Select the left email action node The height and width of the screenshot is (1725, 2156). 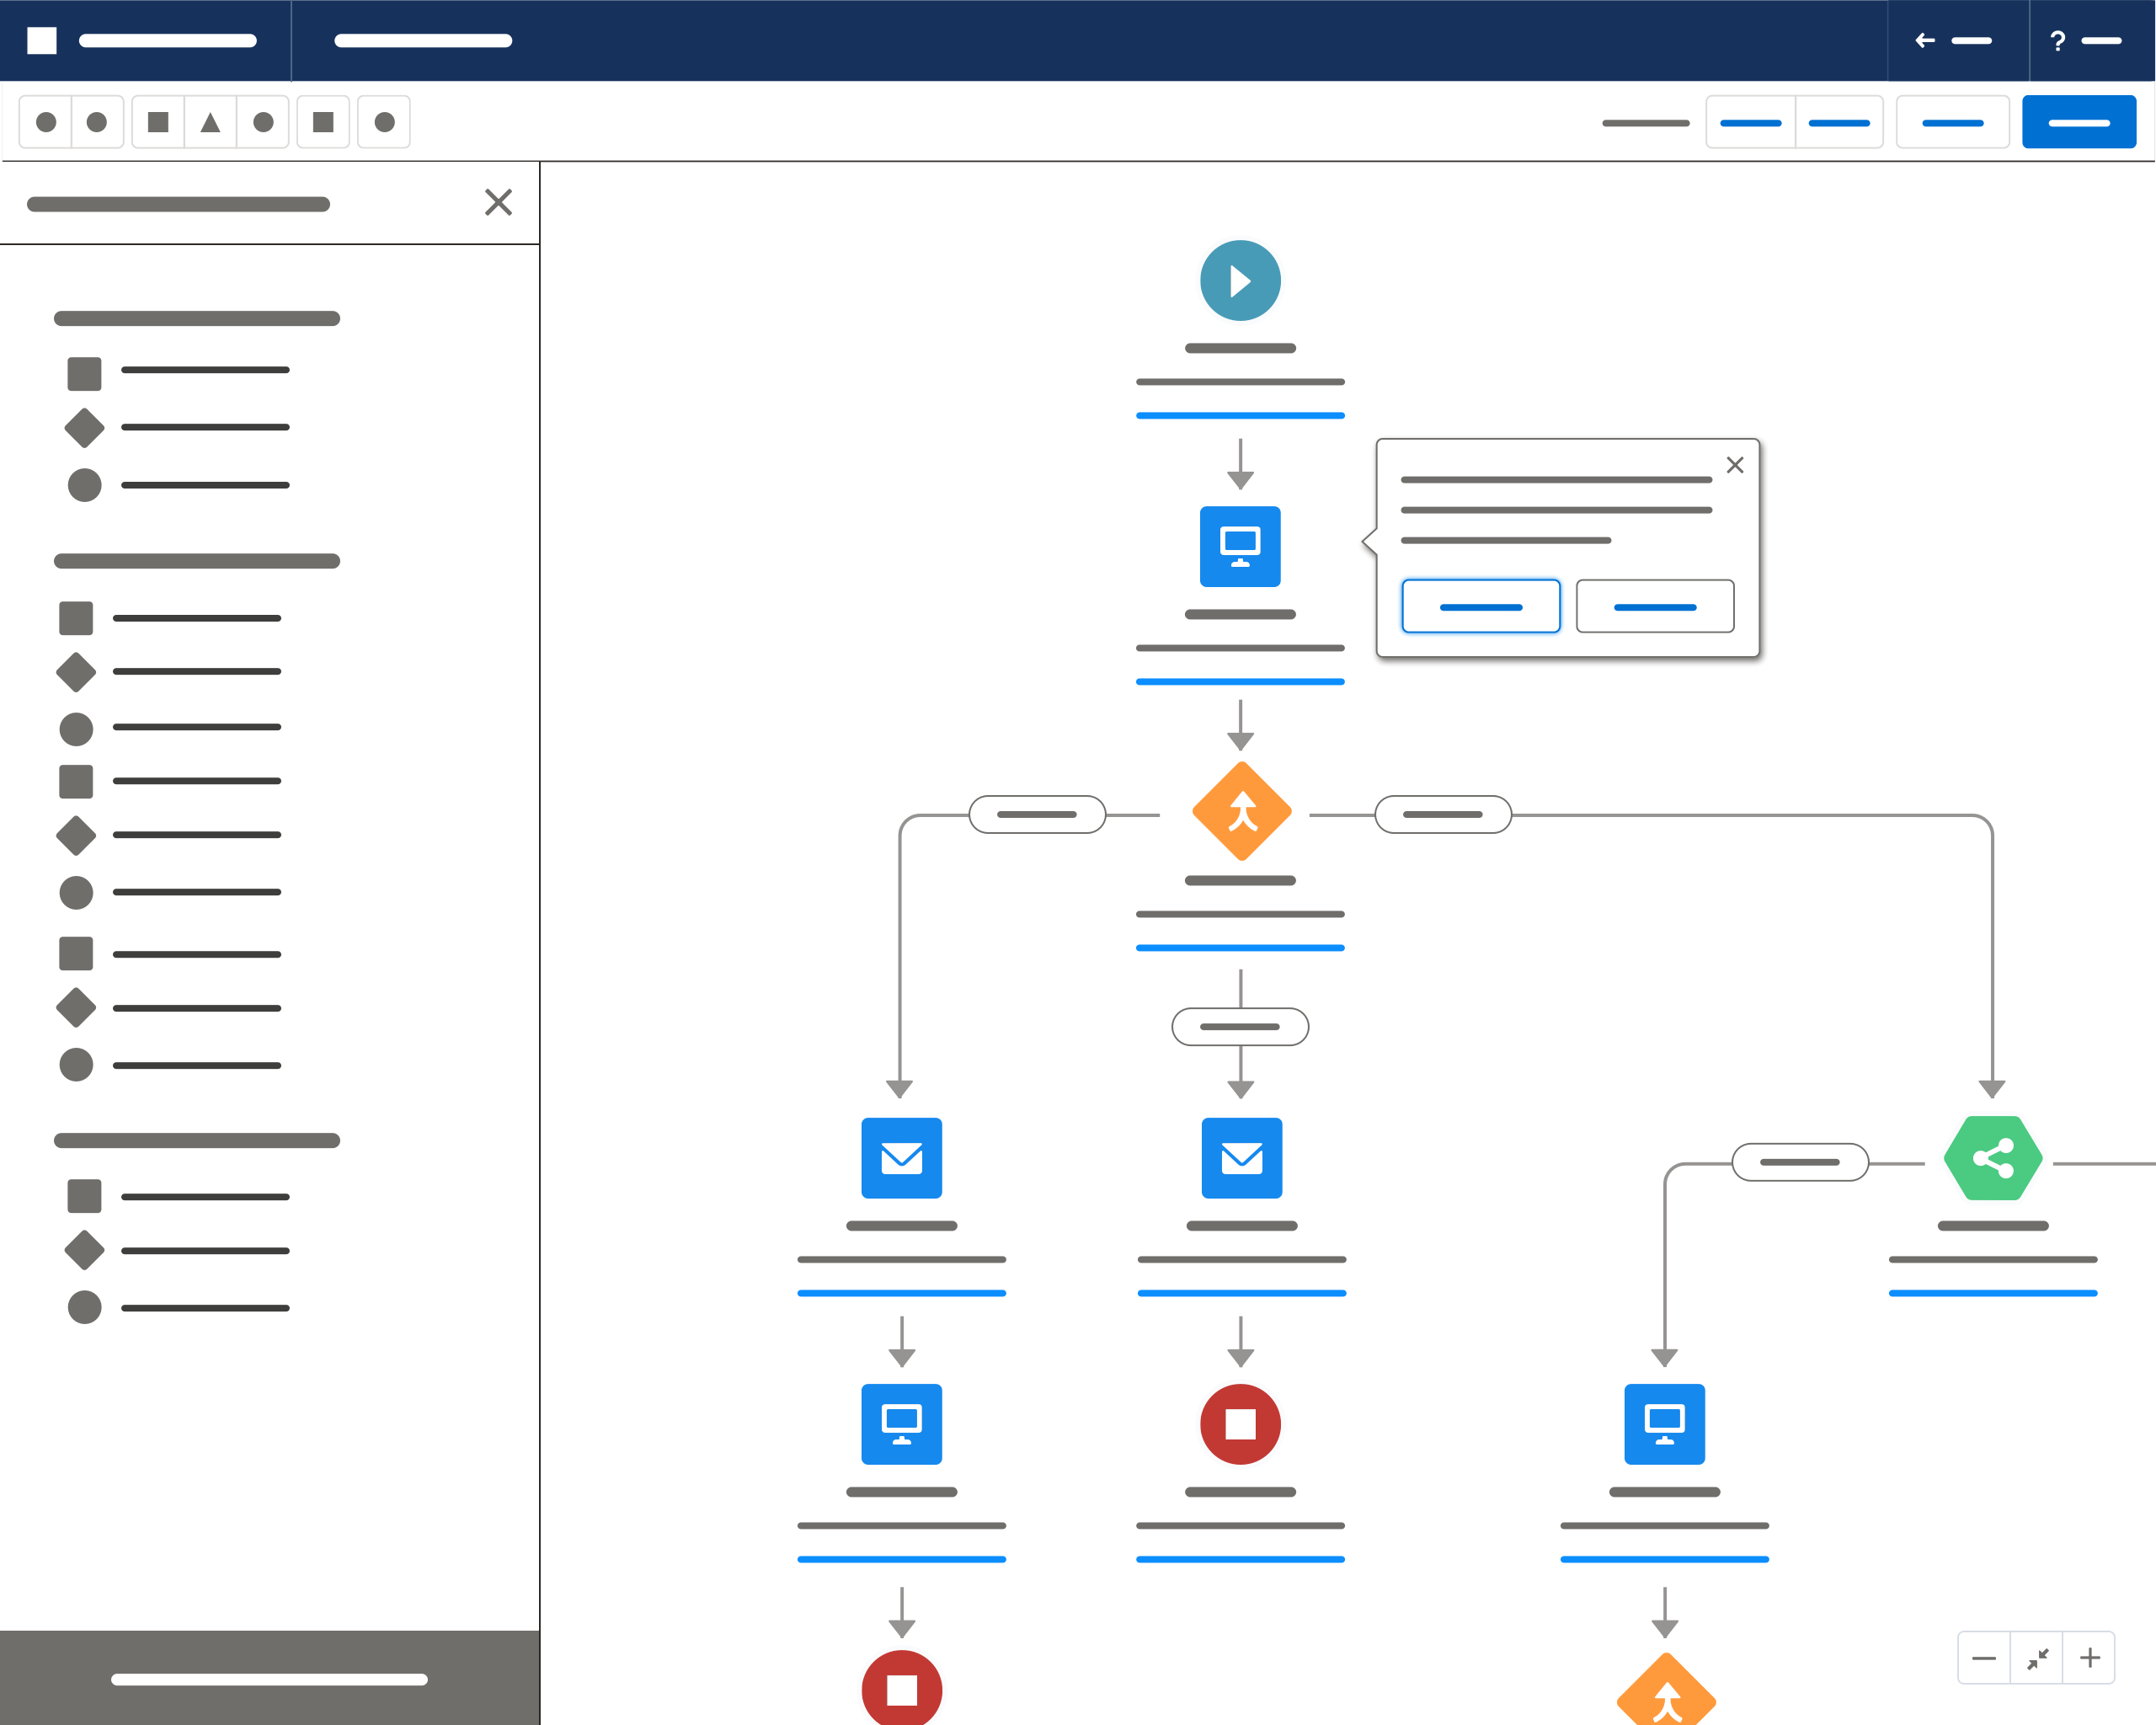coord(901,1158)
